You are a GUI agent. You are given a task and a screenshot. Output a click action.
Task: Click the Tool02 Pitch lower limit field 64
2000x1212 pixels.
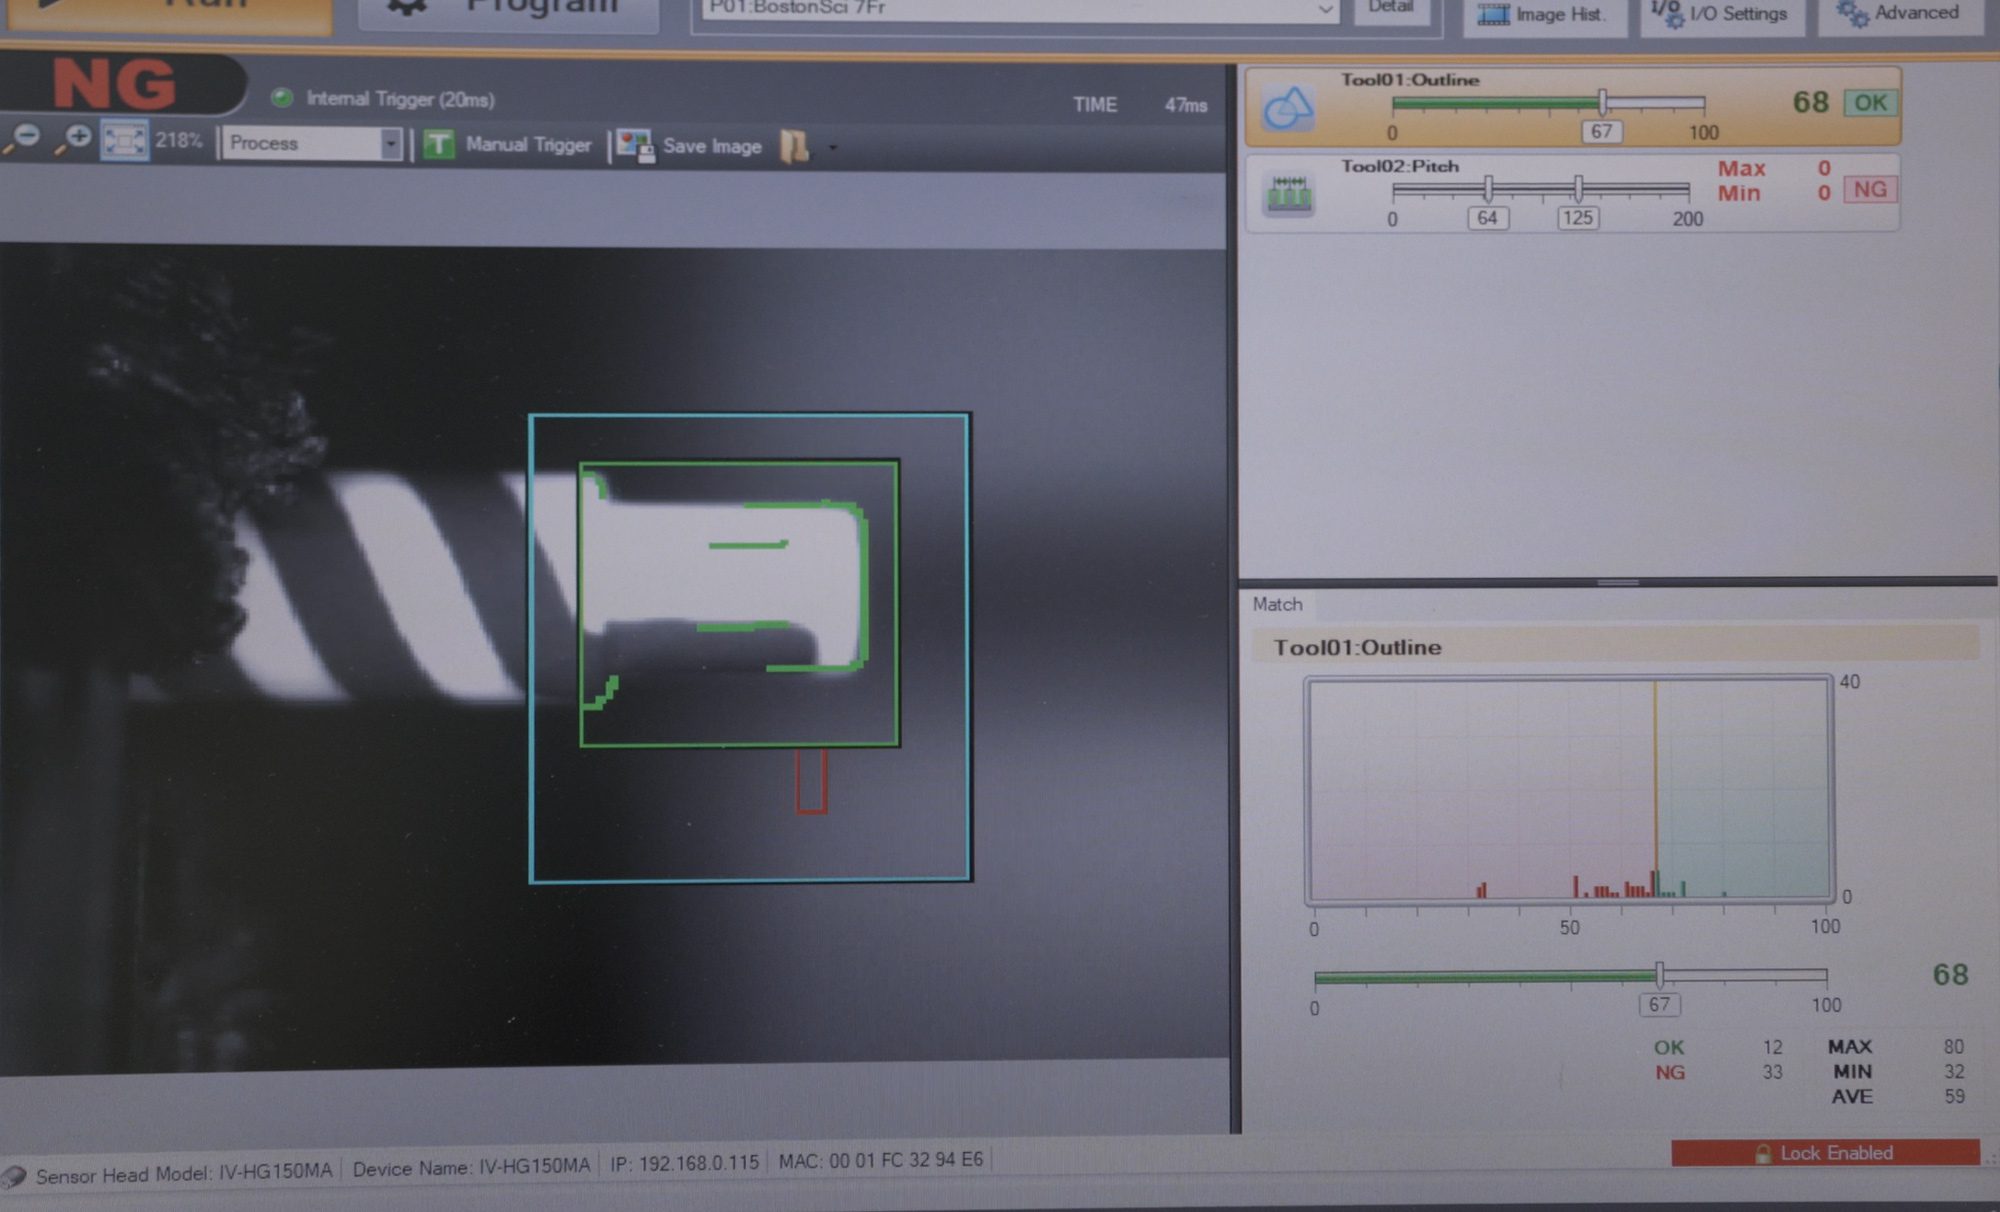pos(1487,219)
